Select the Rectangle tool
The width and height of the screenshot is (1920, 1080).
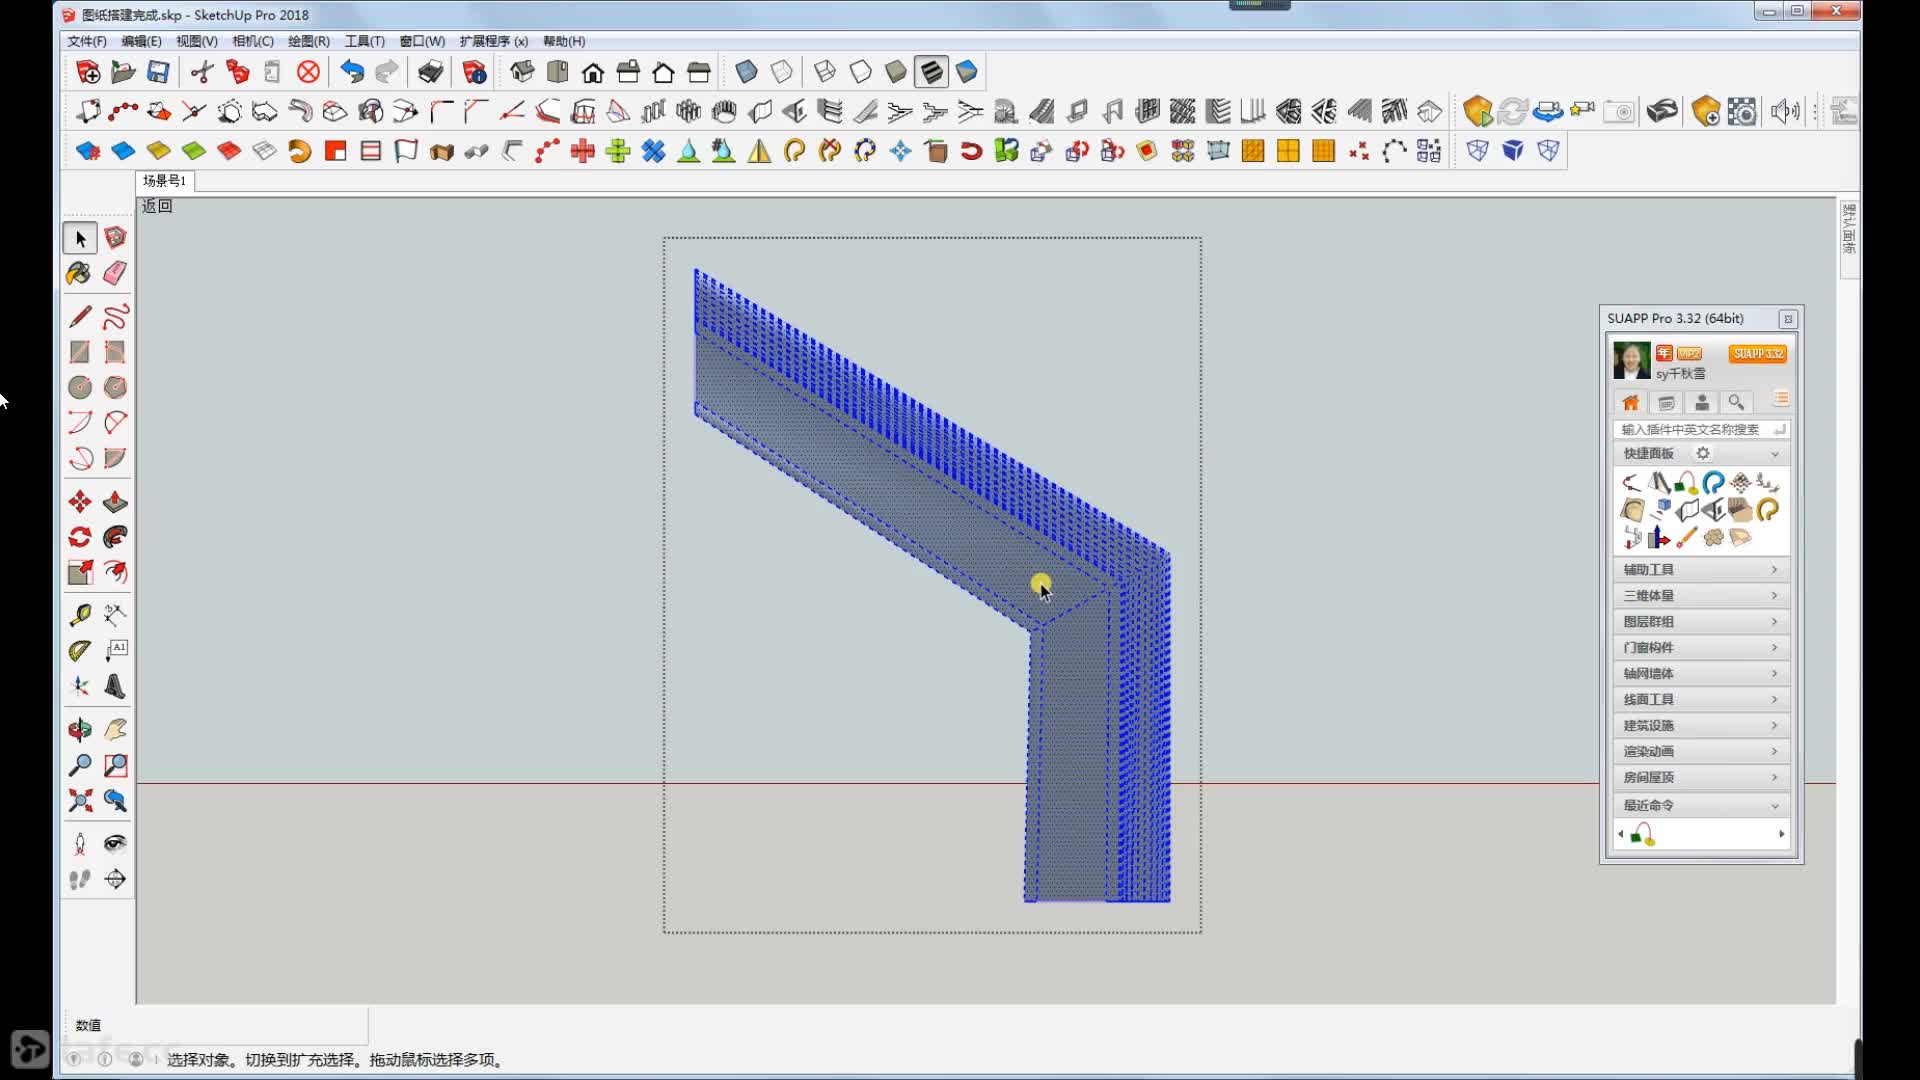click(x=80, y=352)
